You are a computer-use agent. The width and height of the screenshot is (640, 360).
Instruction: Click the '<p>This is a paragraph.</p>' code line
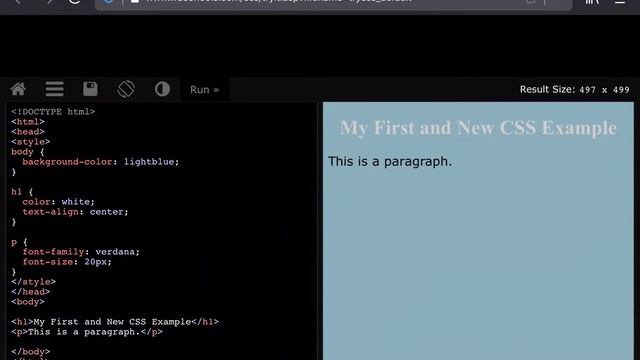tap(87, 332)
